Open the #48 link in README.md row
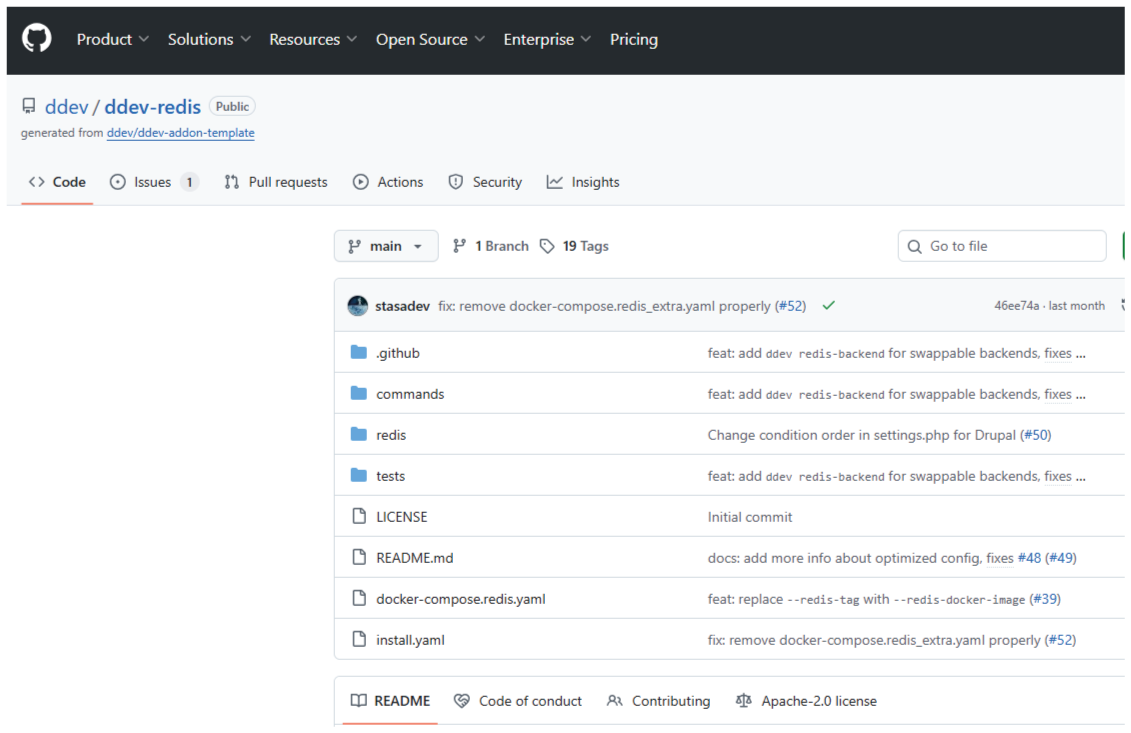The image size is (1131, 733). [1029, 558]
